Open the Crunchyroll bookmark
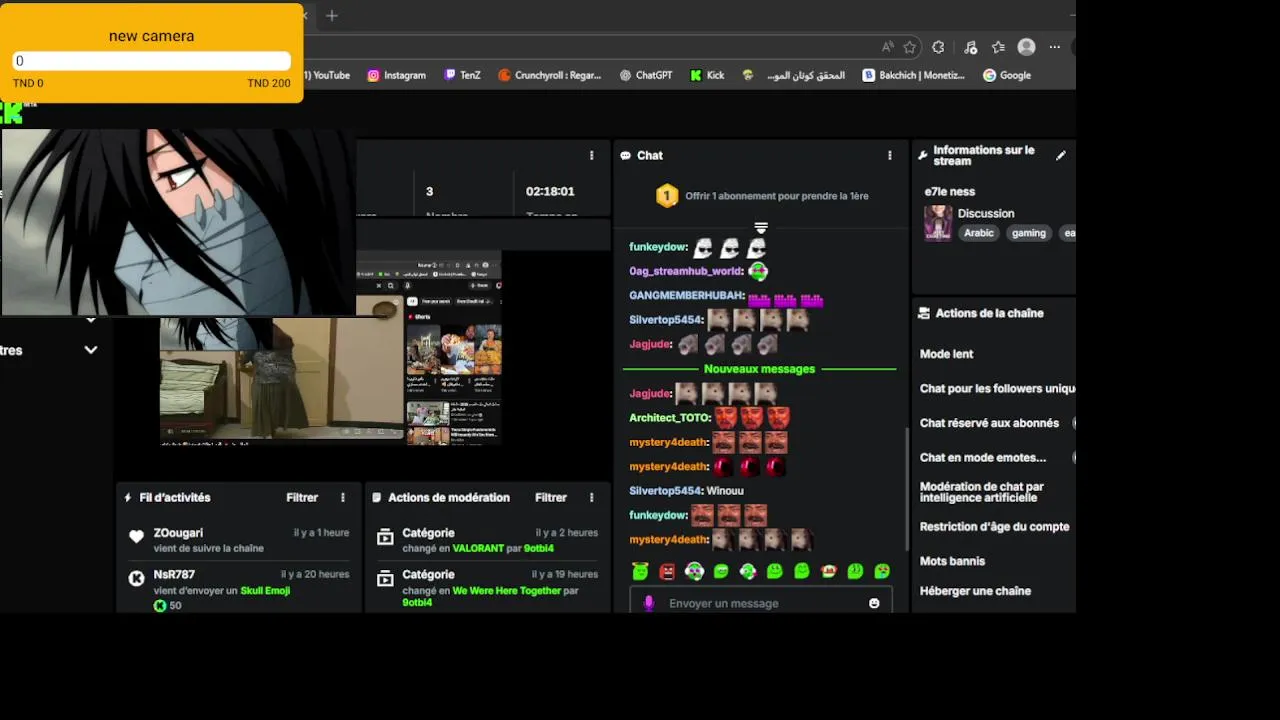 (549, 75)
